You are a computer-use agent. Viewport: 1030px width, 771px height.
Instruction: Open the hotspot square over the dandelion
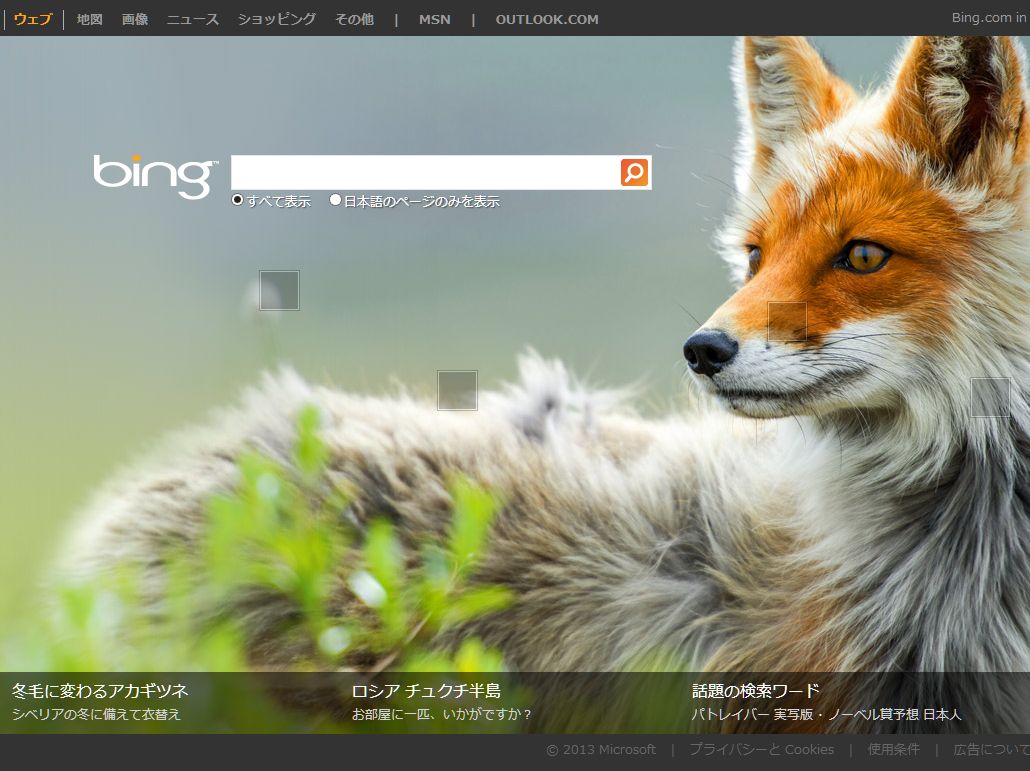pos(279,290)
